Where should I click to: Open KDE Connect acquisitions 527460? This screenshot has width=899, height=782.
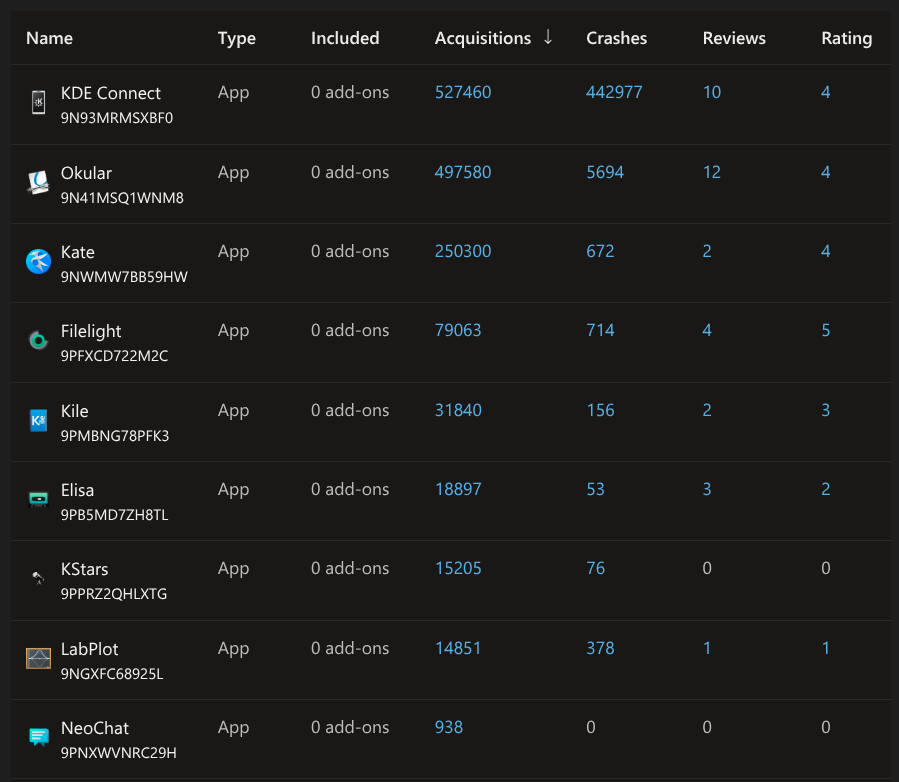click(463, 92)
